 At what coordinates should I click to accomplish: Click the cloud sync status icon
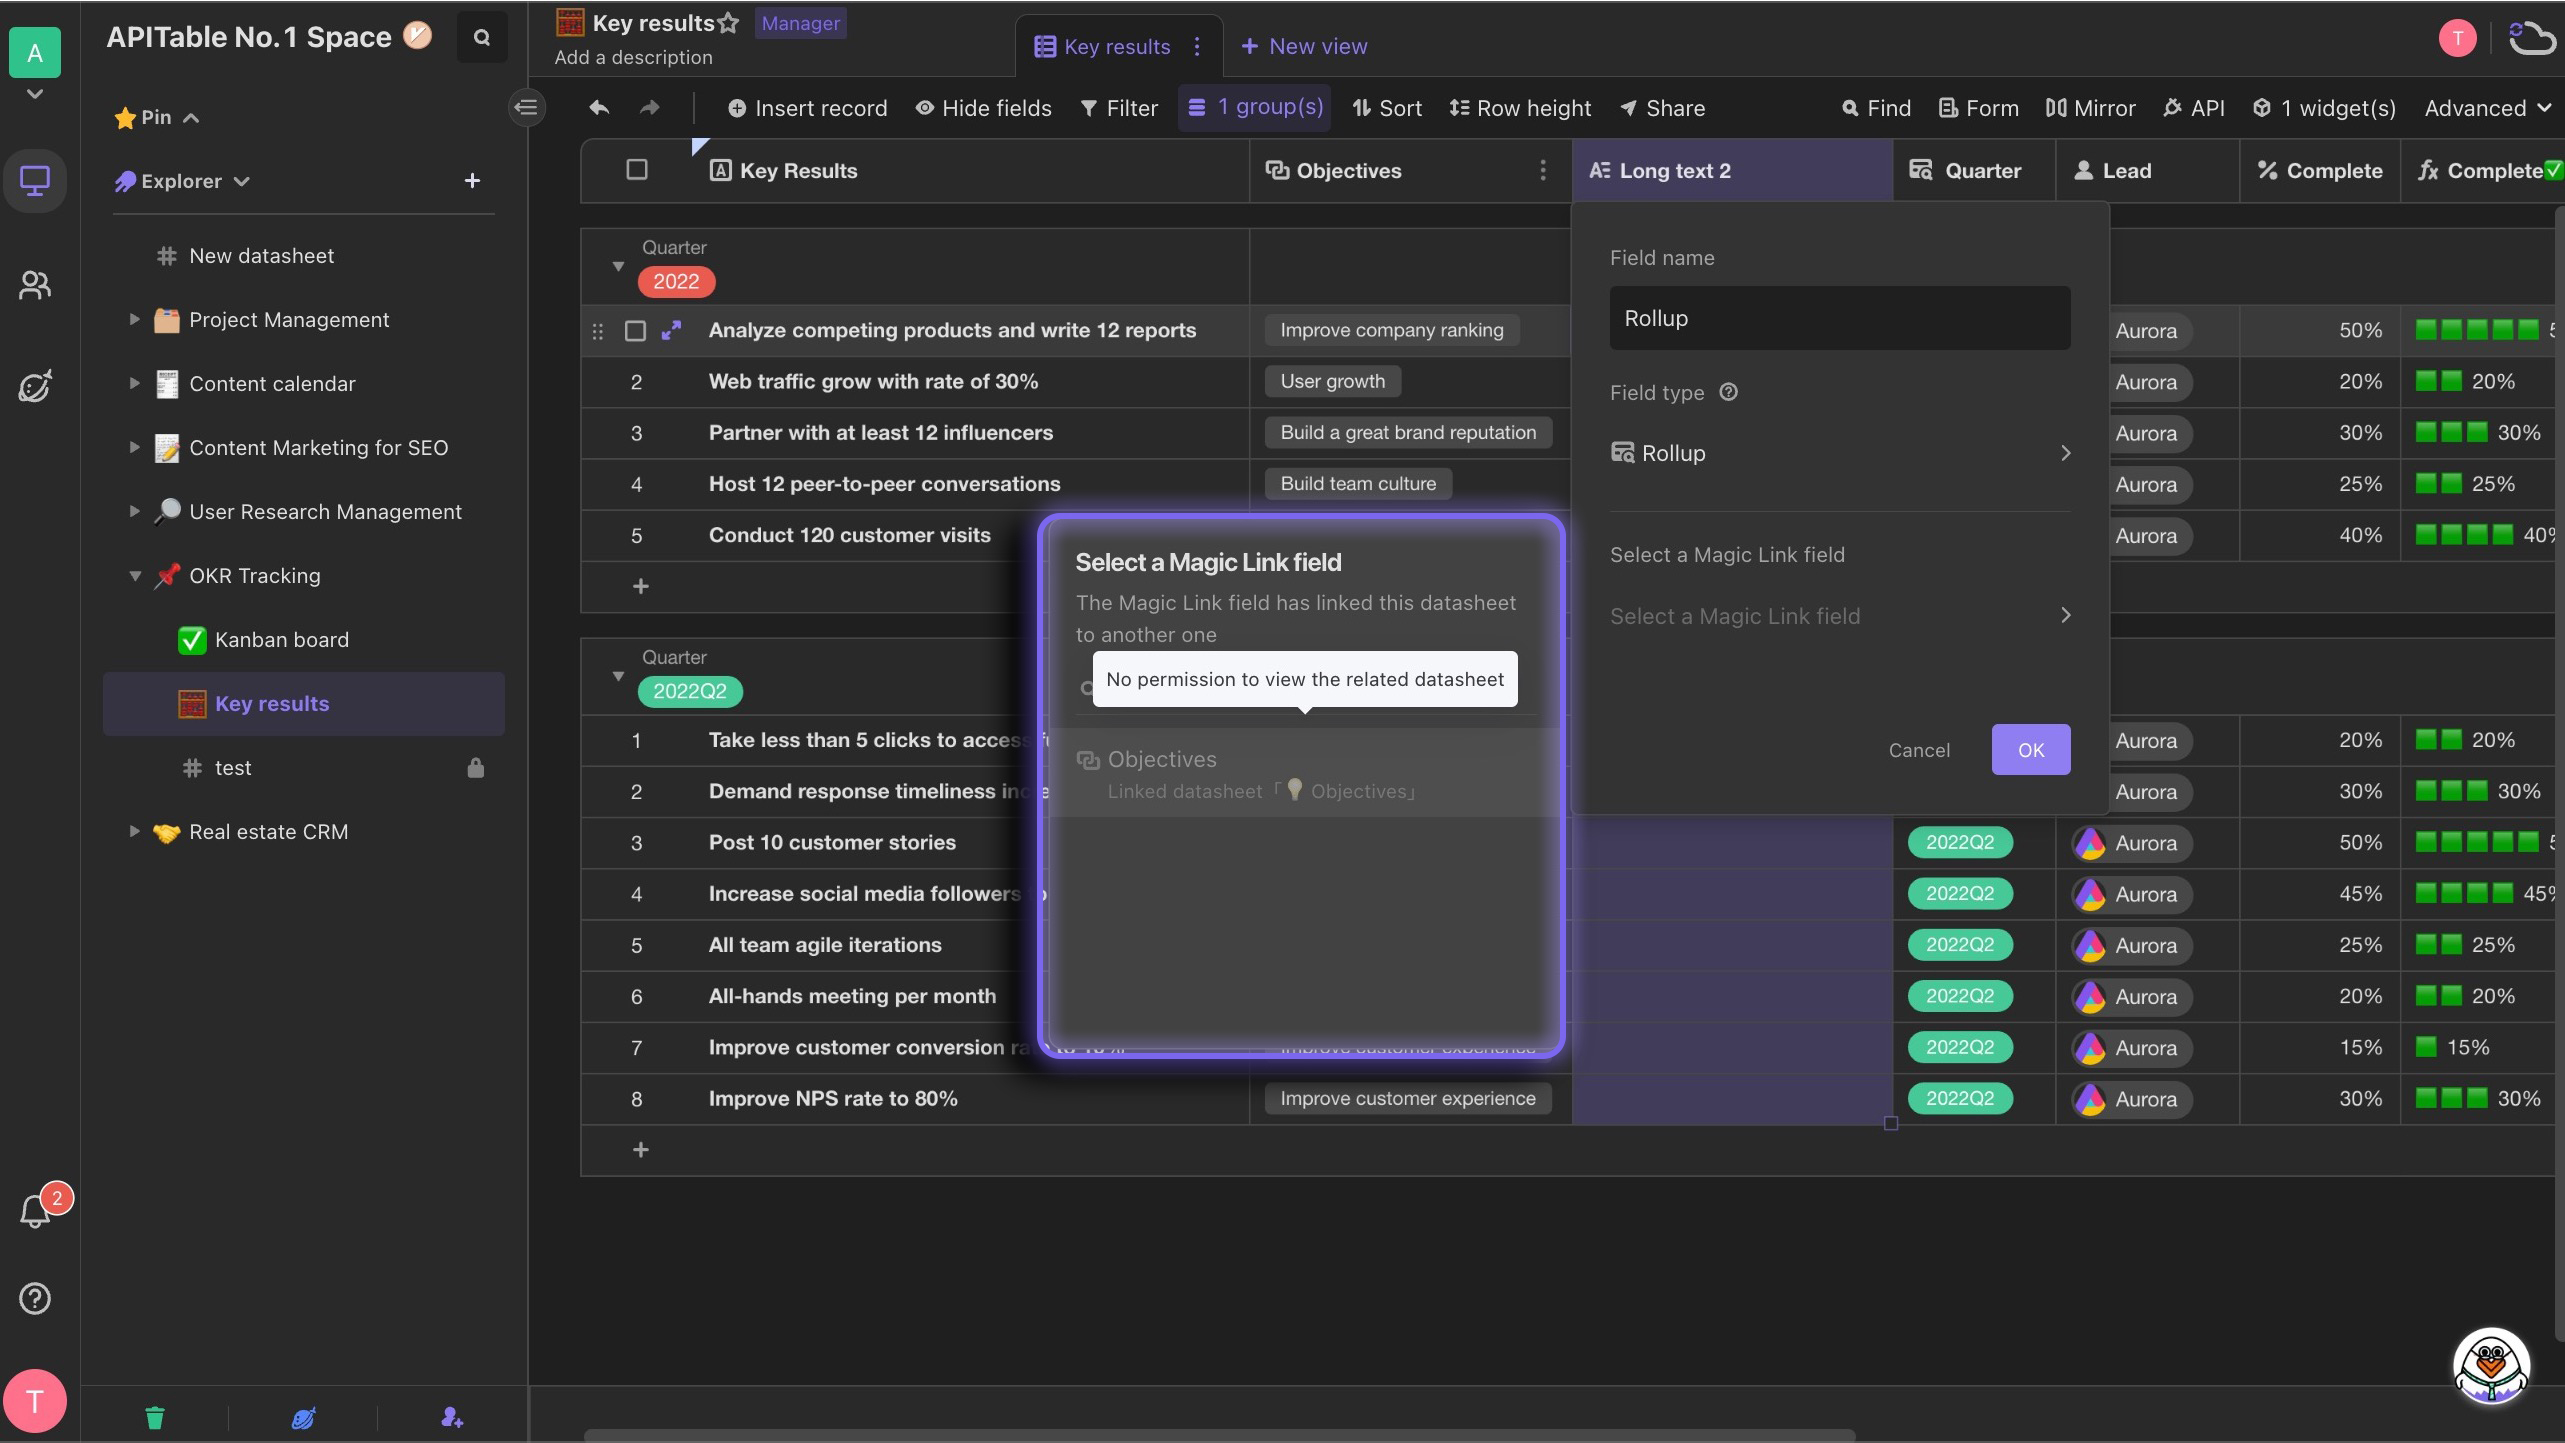(x=2531, y=38)
